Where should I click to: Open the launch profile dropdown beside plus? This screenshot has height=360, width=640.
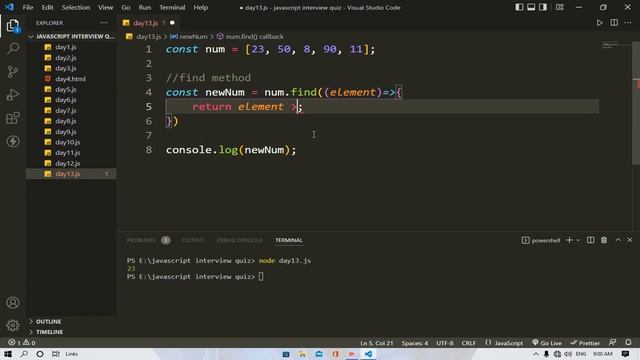[x=578, y=240]
